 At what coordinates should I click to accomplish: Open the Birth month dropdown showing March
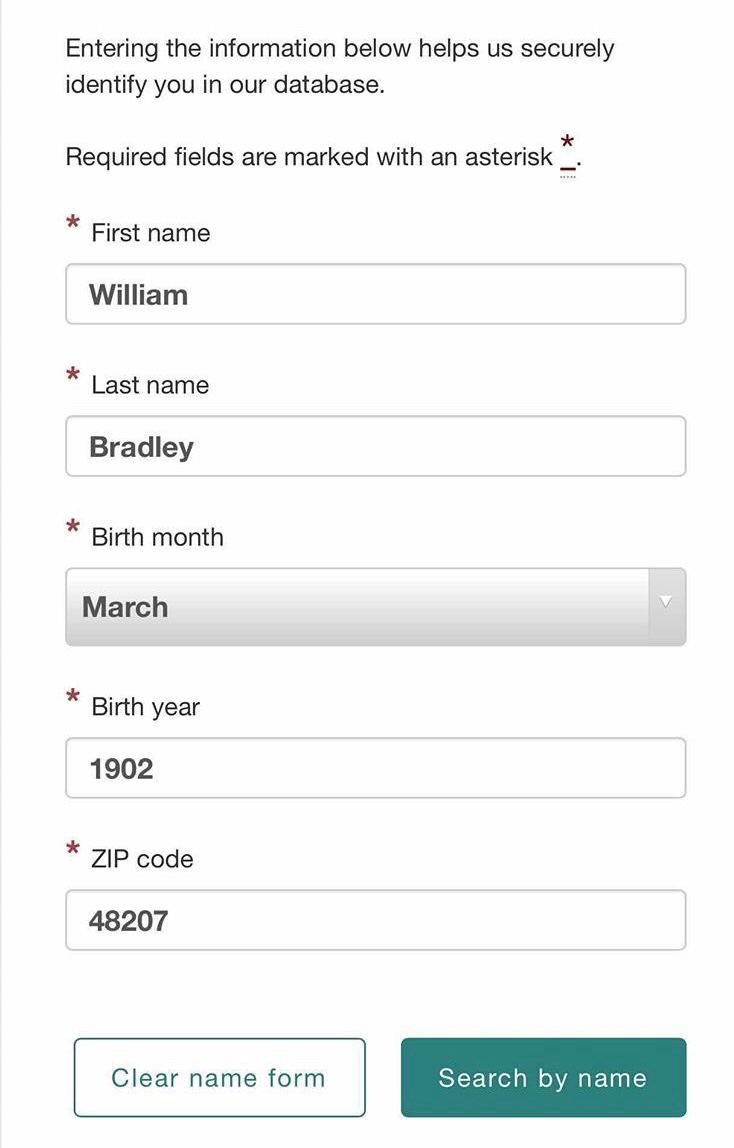click(x=360, y=607)
